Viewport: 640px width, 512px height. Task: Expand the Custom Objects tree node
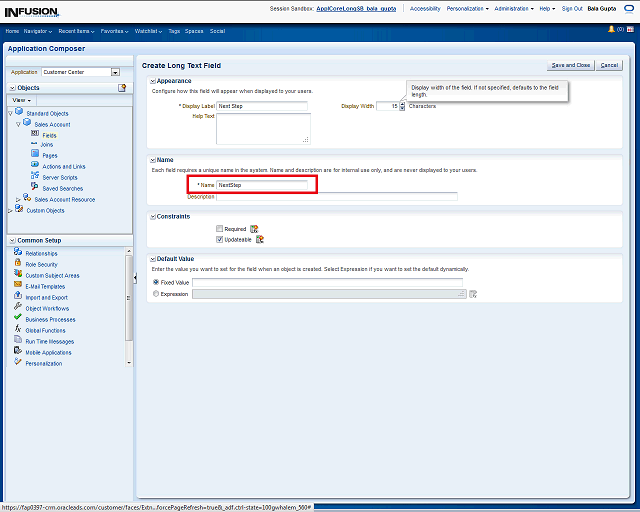tap(11, 210)
